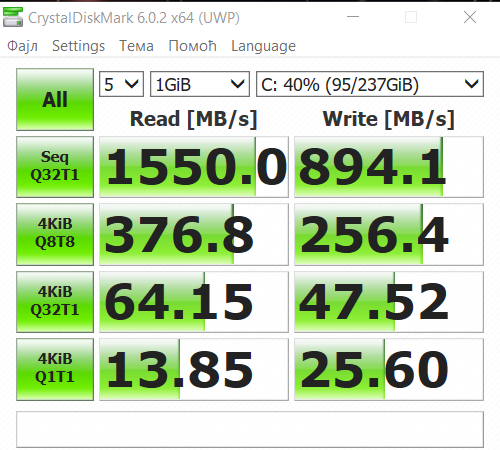
Task: Open the Помоћ menu
Action: (x=192, y=46)
